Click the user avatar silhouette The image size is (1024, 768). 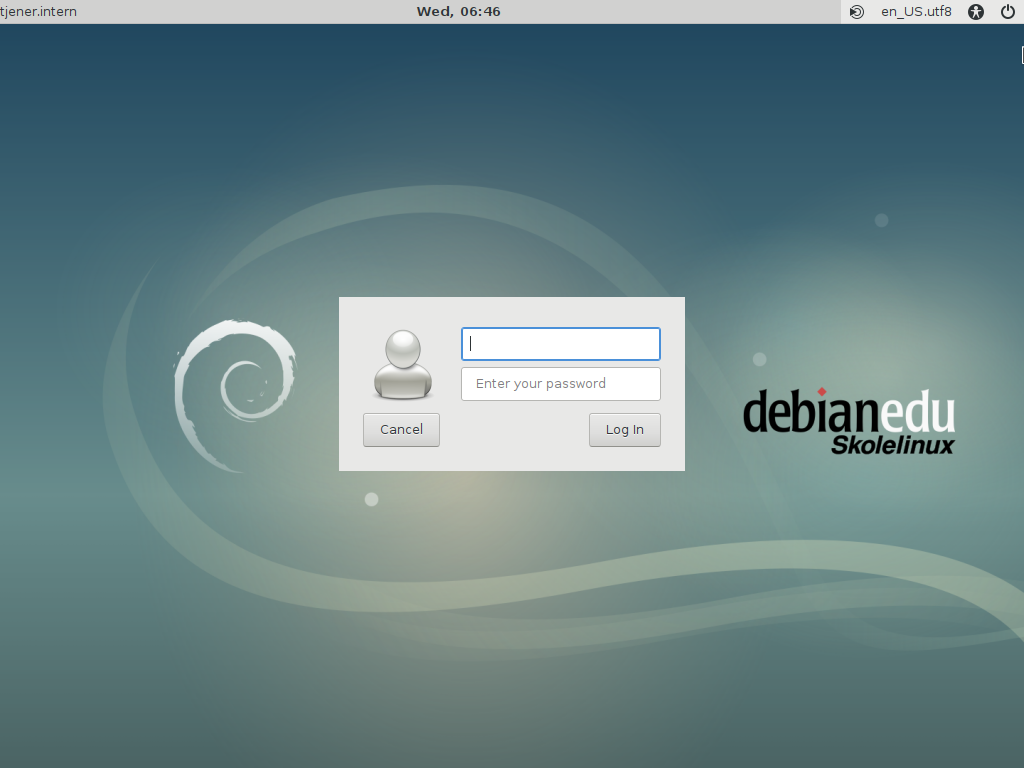pyautogui.click(x=402, y=364)
